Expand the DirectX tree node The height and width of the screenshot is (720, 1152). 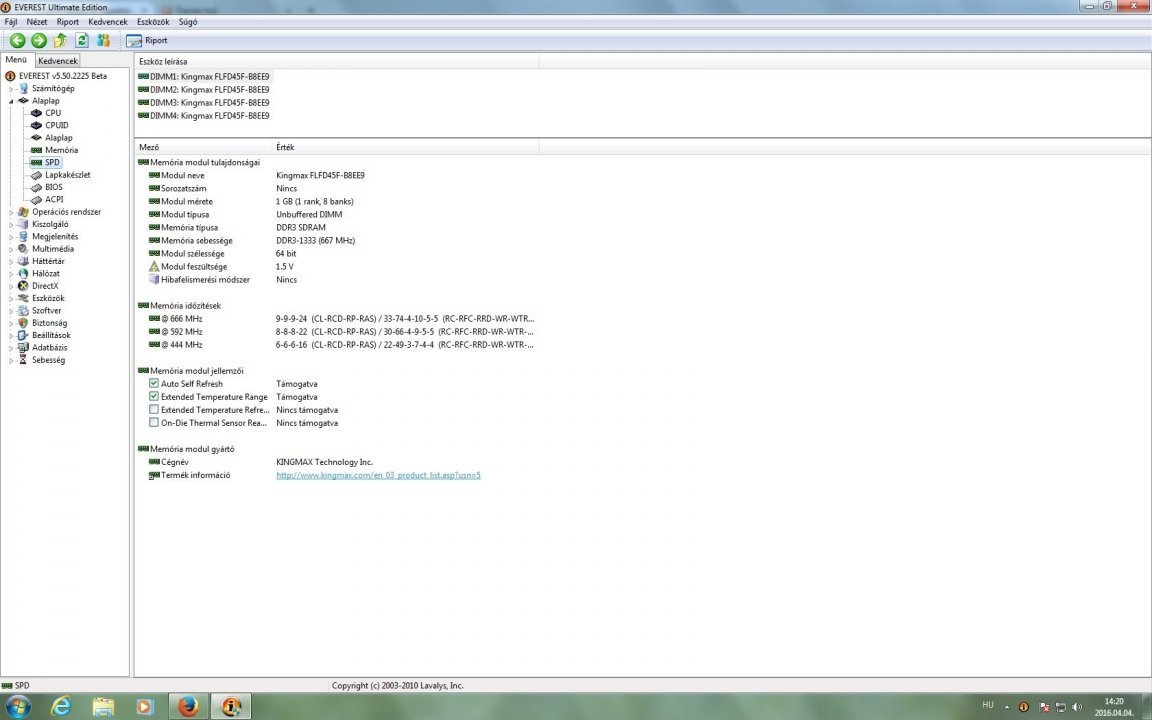[x=11, y=286]
